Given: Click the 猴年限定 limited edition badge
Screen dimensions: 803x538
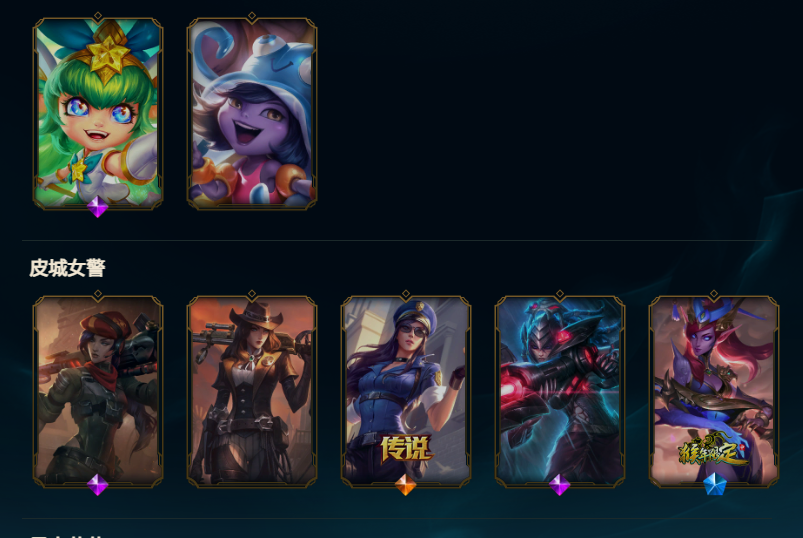Looking at the screenshot, I should pyautogui.click(x=713, y=449).
